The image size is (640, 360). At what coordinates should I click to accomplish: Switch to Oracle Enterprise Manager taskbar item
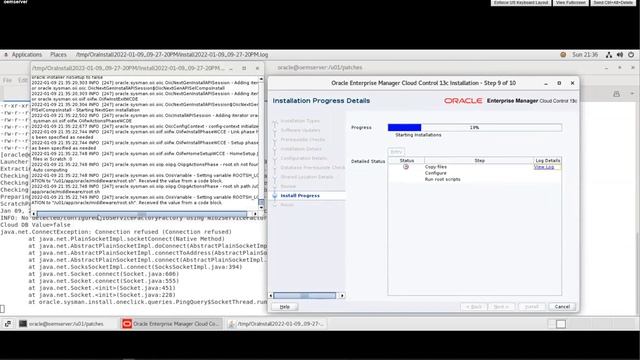(171, 324)
